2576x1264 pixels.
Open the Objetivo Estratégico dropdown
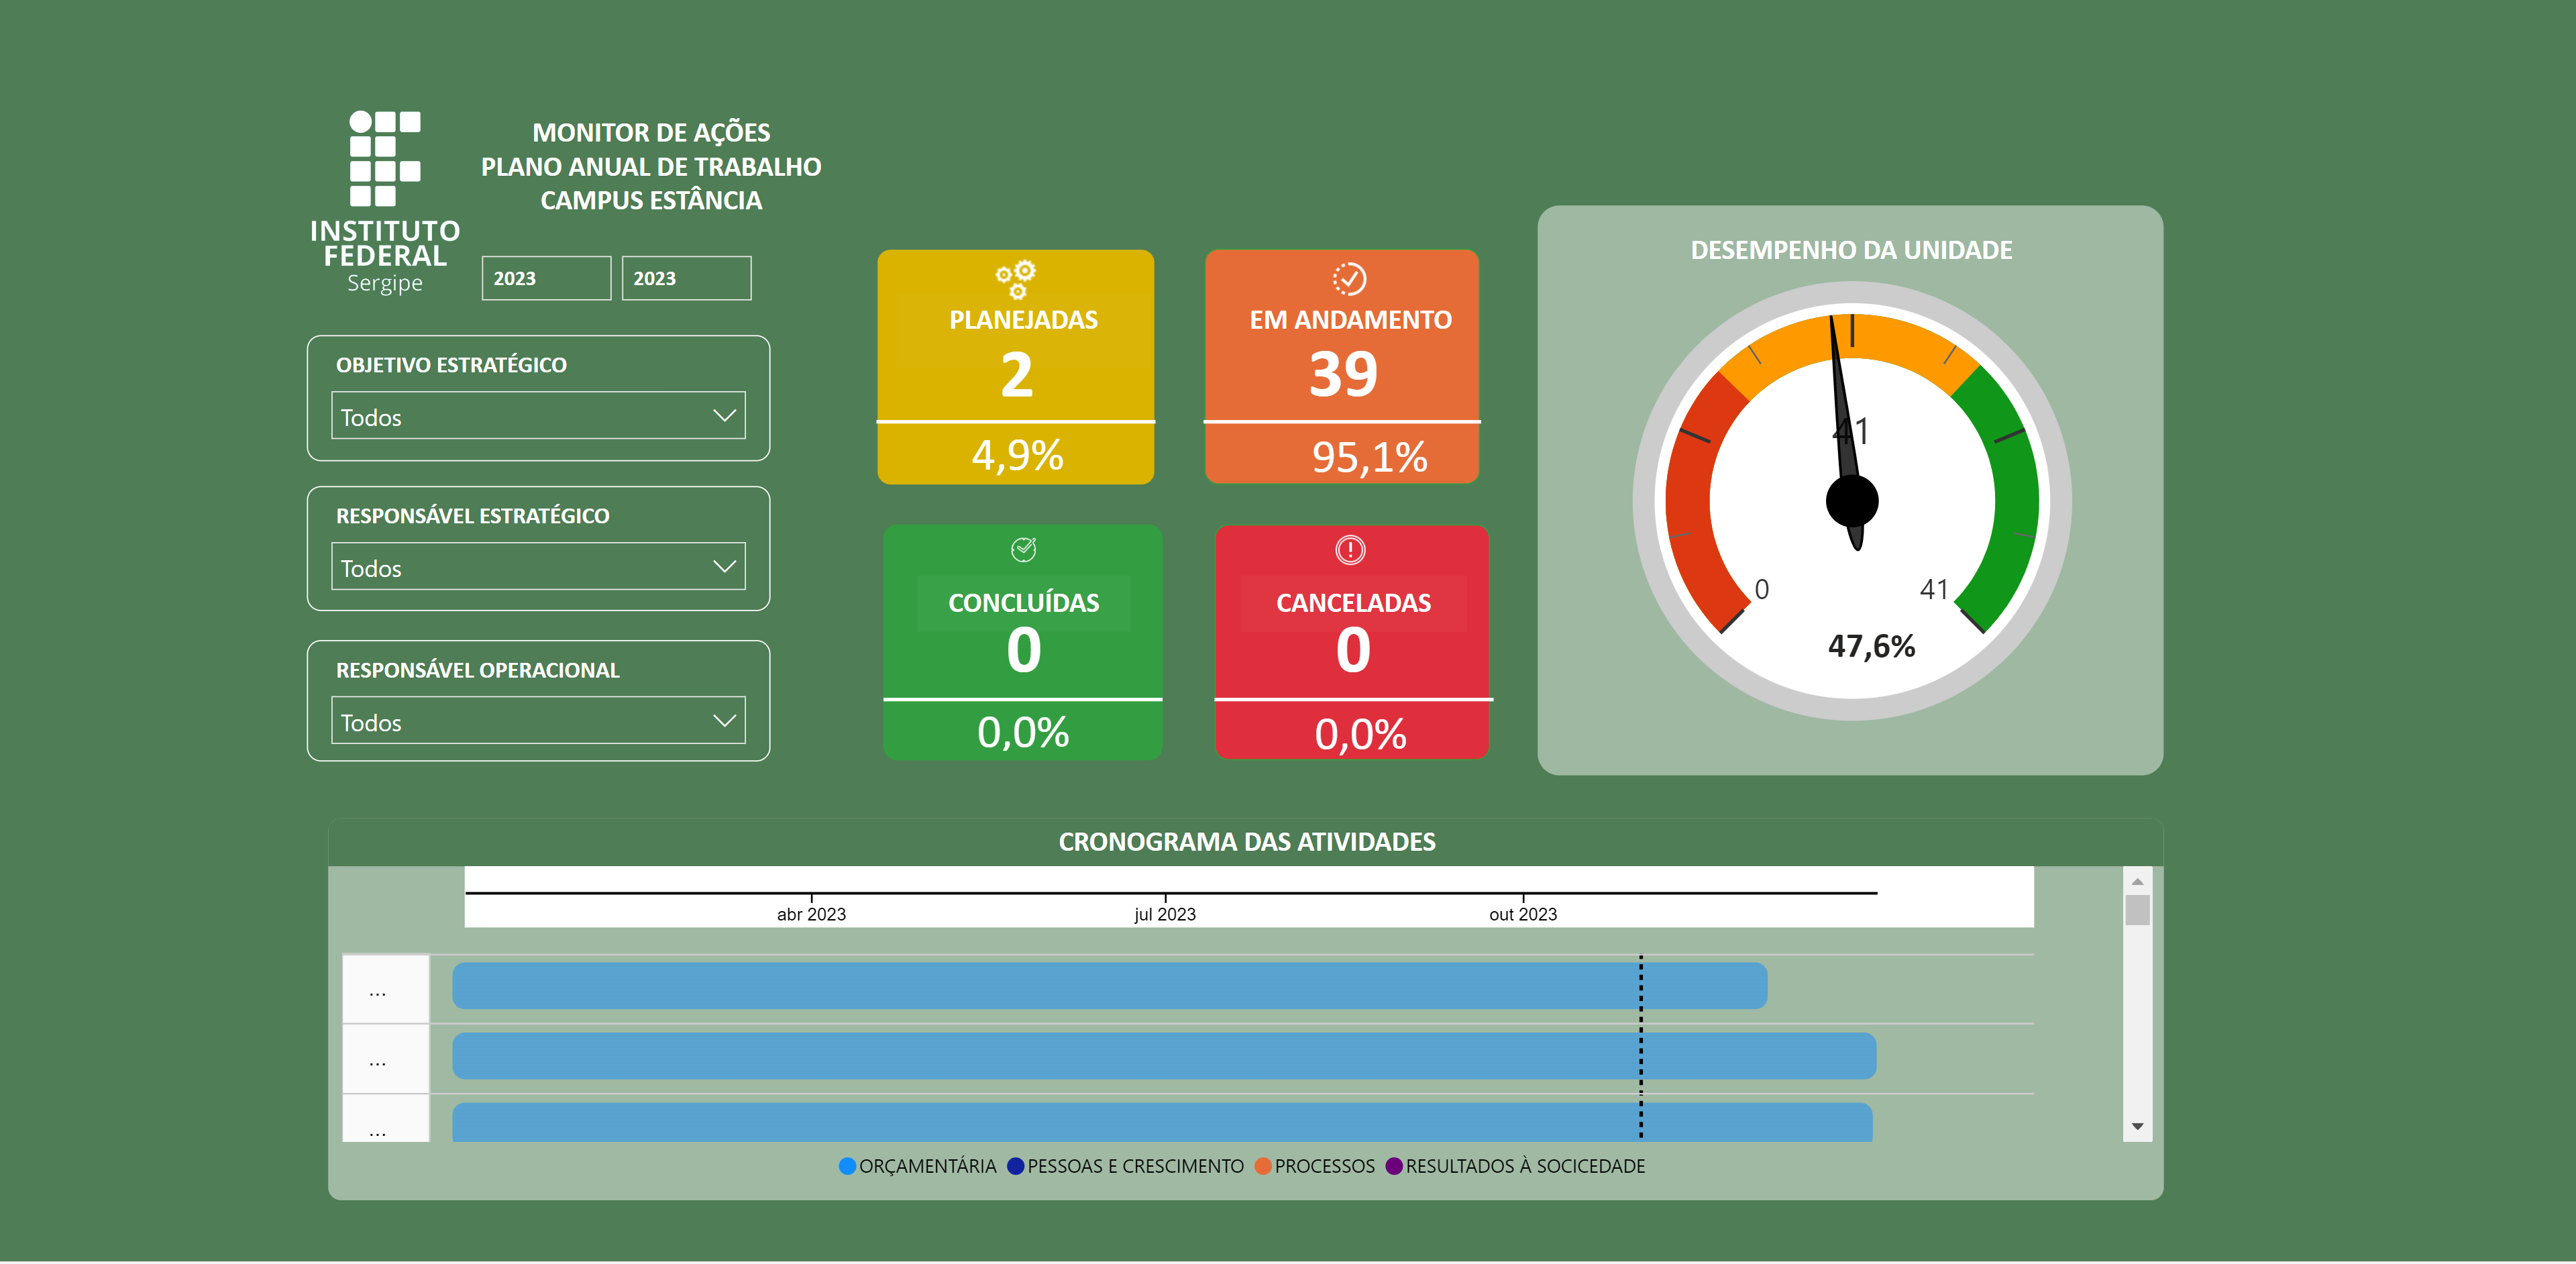(538, 415)
